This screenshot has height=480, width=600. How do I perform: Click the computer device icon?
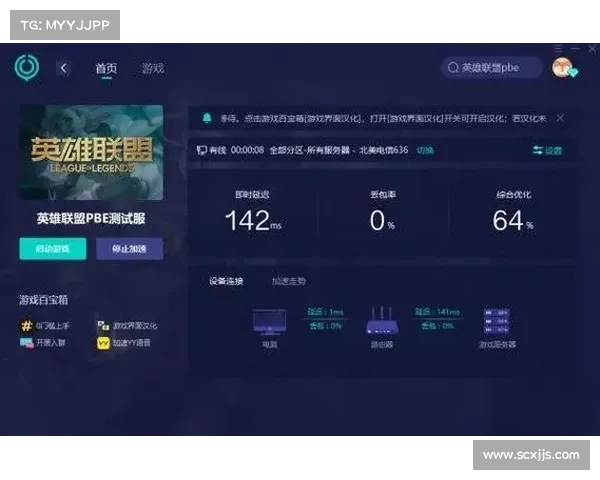(x=269, y=322)
